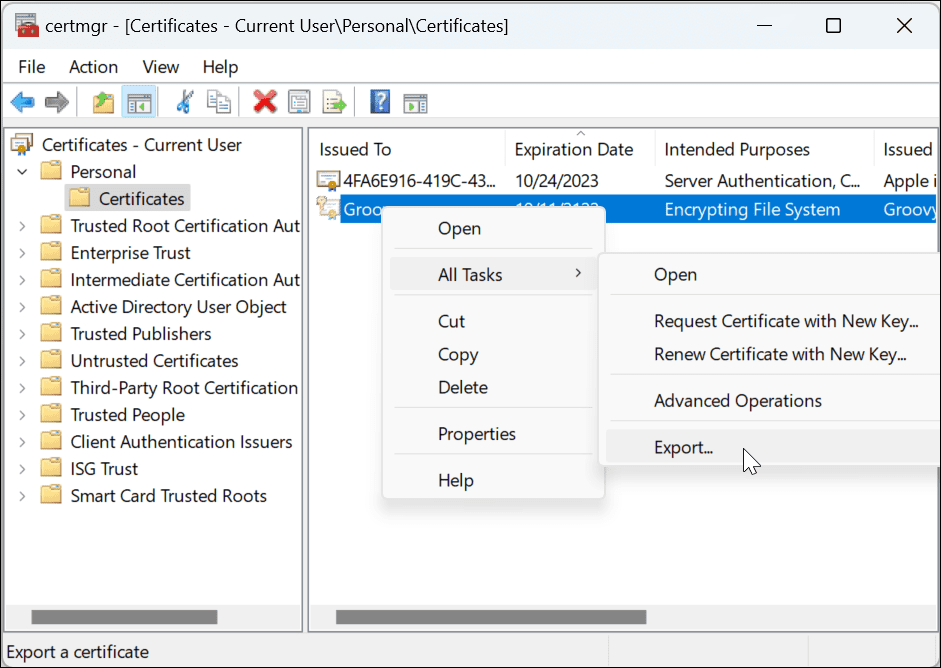Expand the Trusted Publishers tree node
The height and width of the screenshot is (668, 941).
pyautogui.click(x=22, y=334)
